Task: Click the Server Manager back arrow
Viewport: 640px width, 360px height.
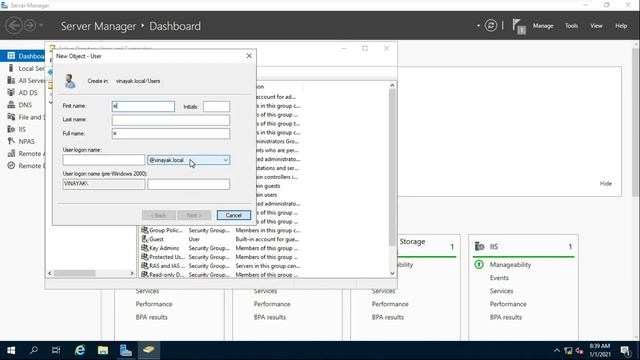Action: 13,25
